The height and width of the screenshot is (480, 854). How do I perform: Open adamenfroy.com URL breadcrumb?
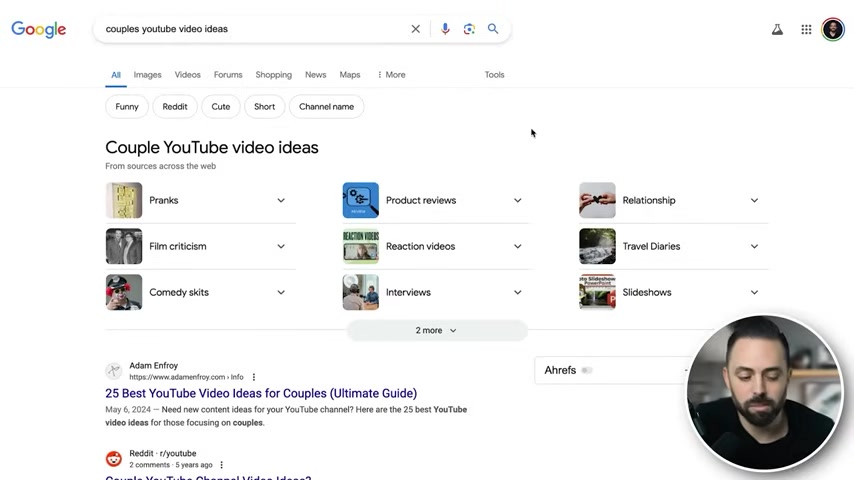[x=186, y=377]
